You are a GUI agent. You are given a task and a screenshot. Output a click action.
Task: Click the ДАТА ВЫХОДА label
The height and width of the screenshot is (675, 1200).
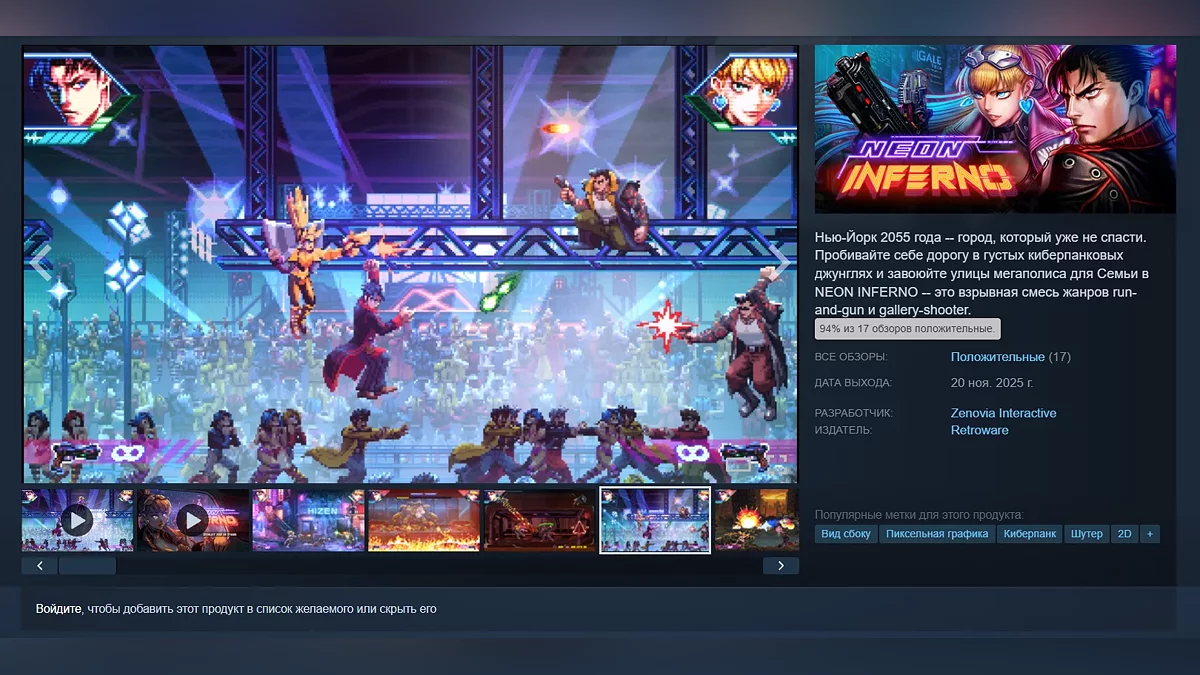click(x=853, y=383)
